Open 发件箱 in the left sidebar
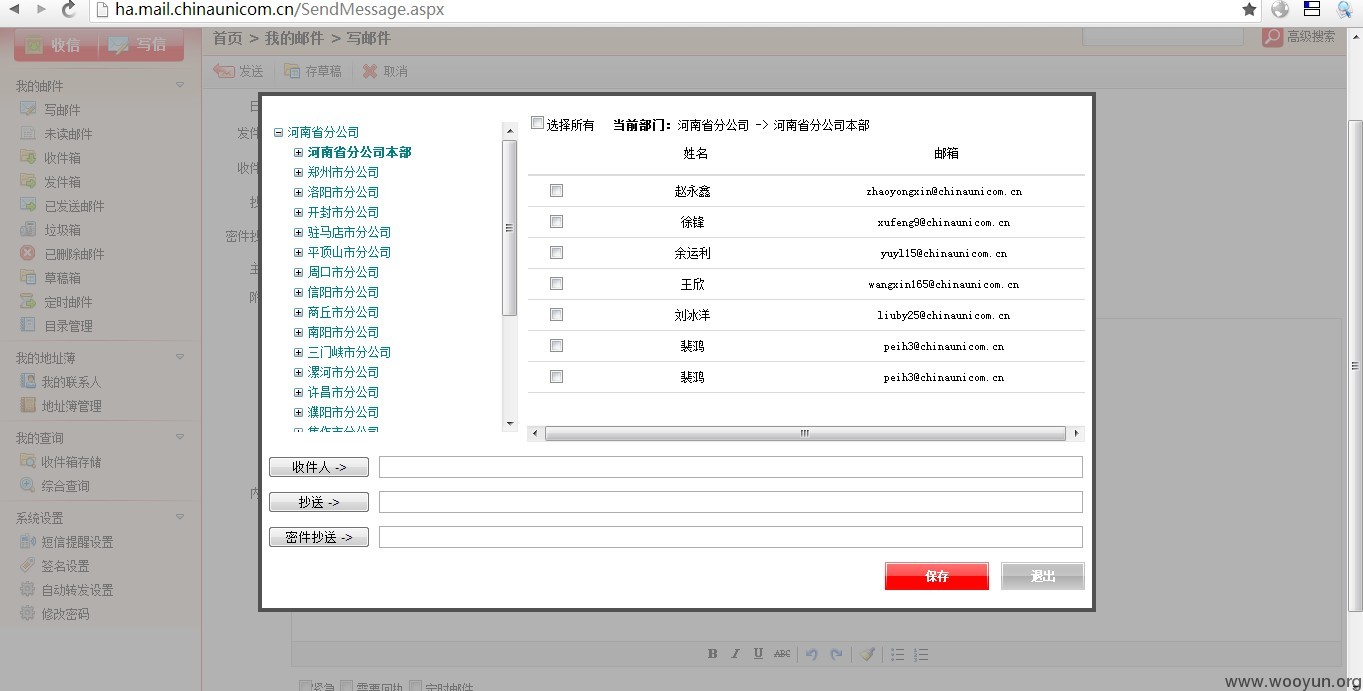Viewport: 1363px width, 691px height. [62, 182]
